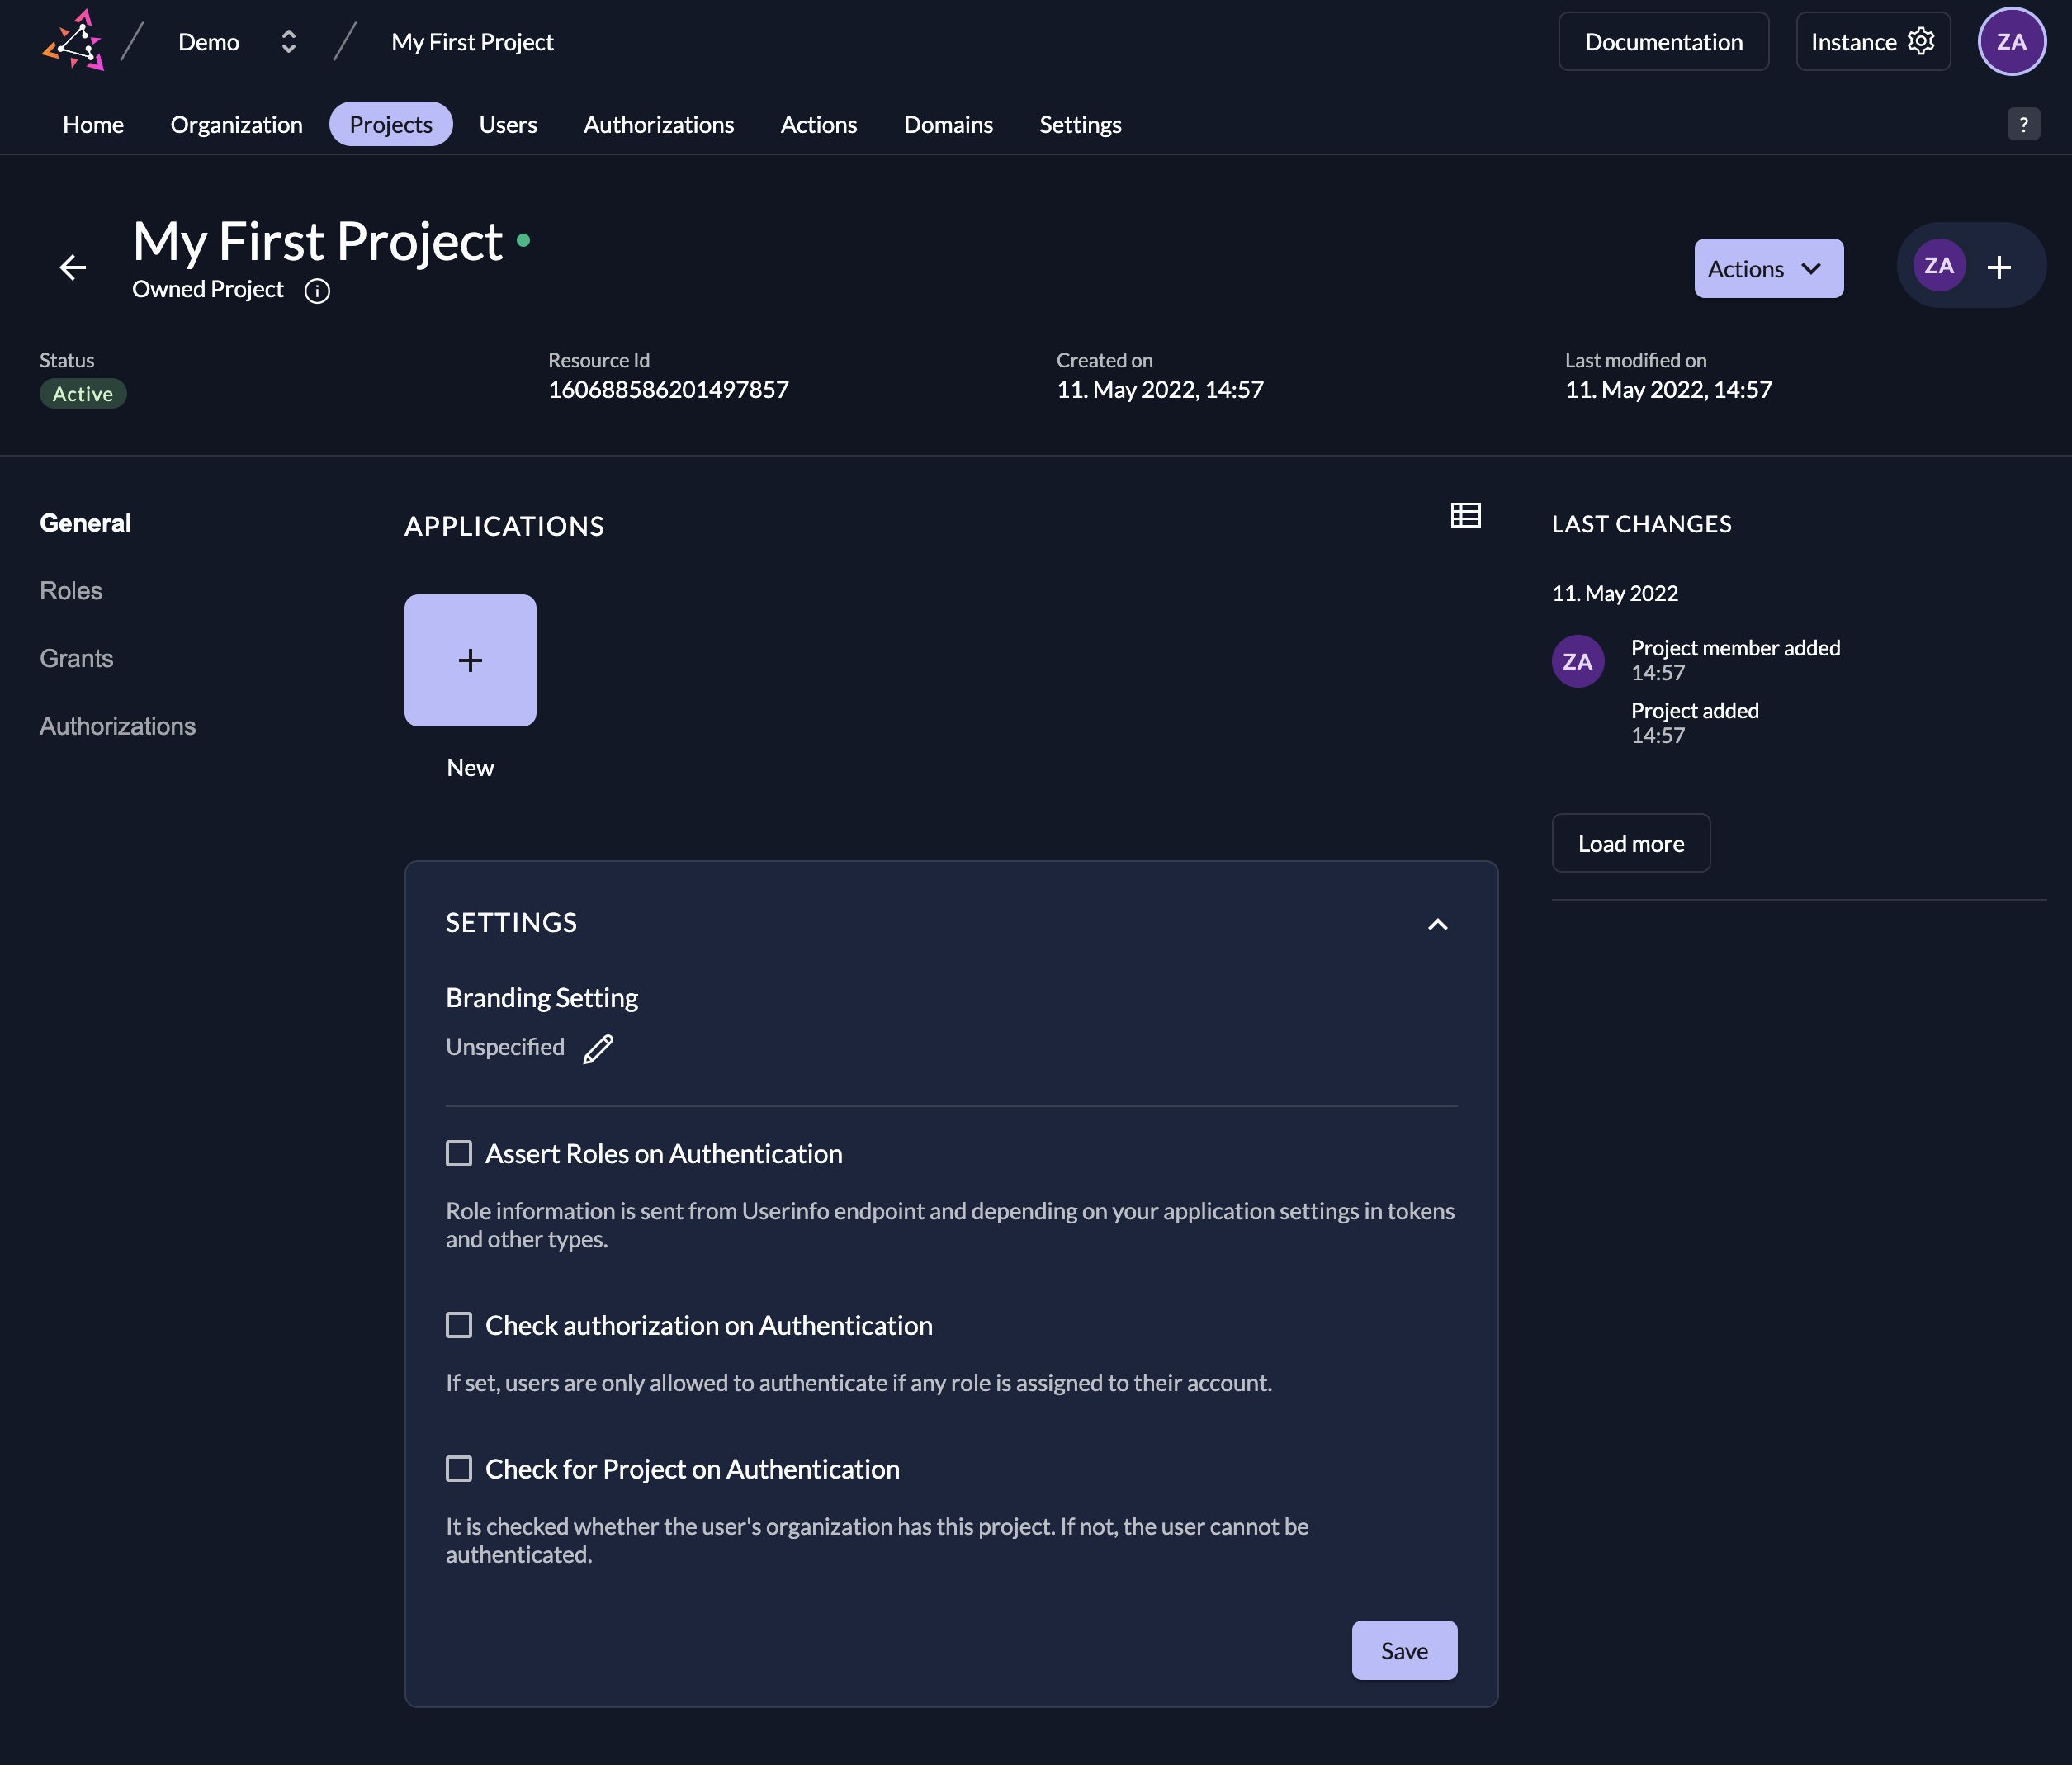Viewport: 2072px width, 1765px height.
Task: Open Instance settings gear button
Action: [1872, 42]
